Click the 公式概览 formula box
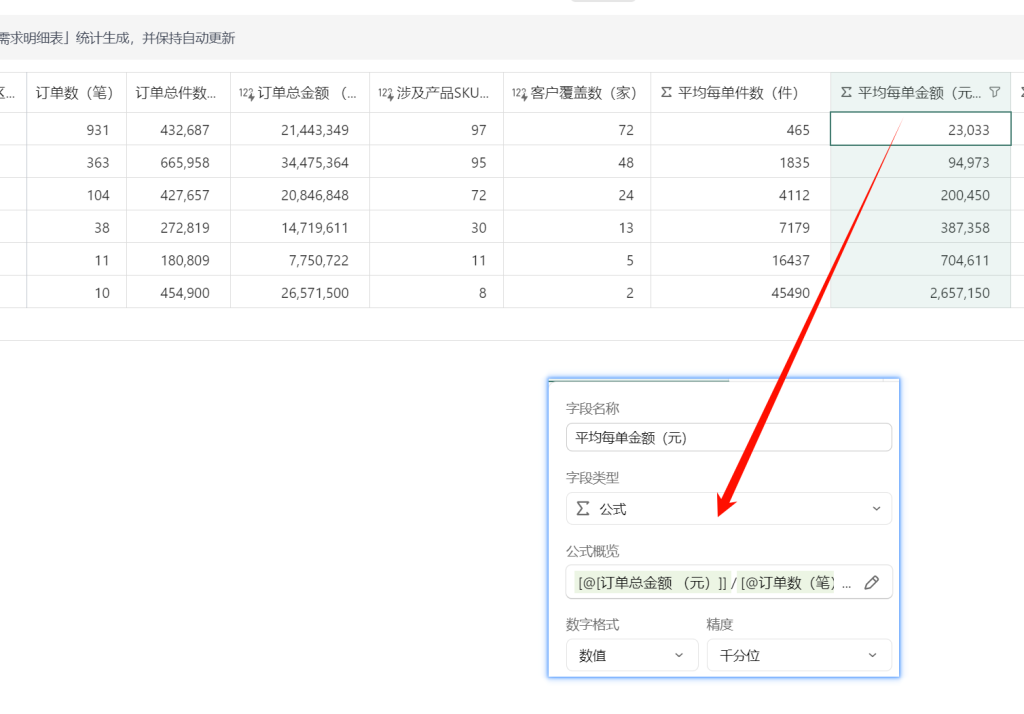 (729, 582)
